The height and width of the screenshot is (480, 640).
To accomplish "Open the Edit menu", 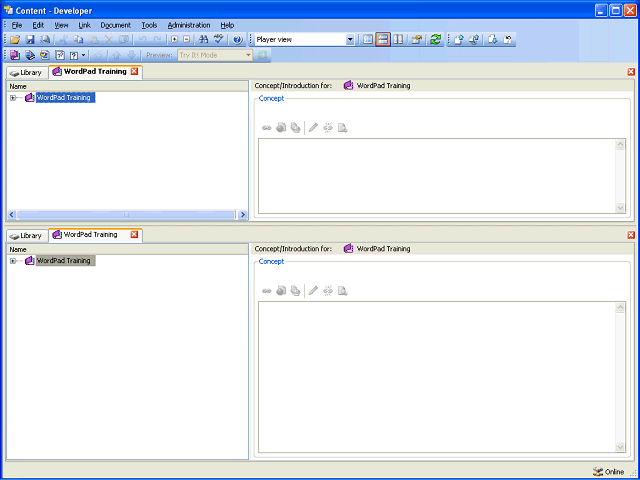I will (38, 25).
